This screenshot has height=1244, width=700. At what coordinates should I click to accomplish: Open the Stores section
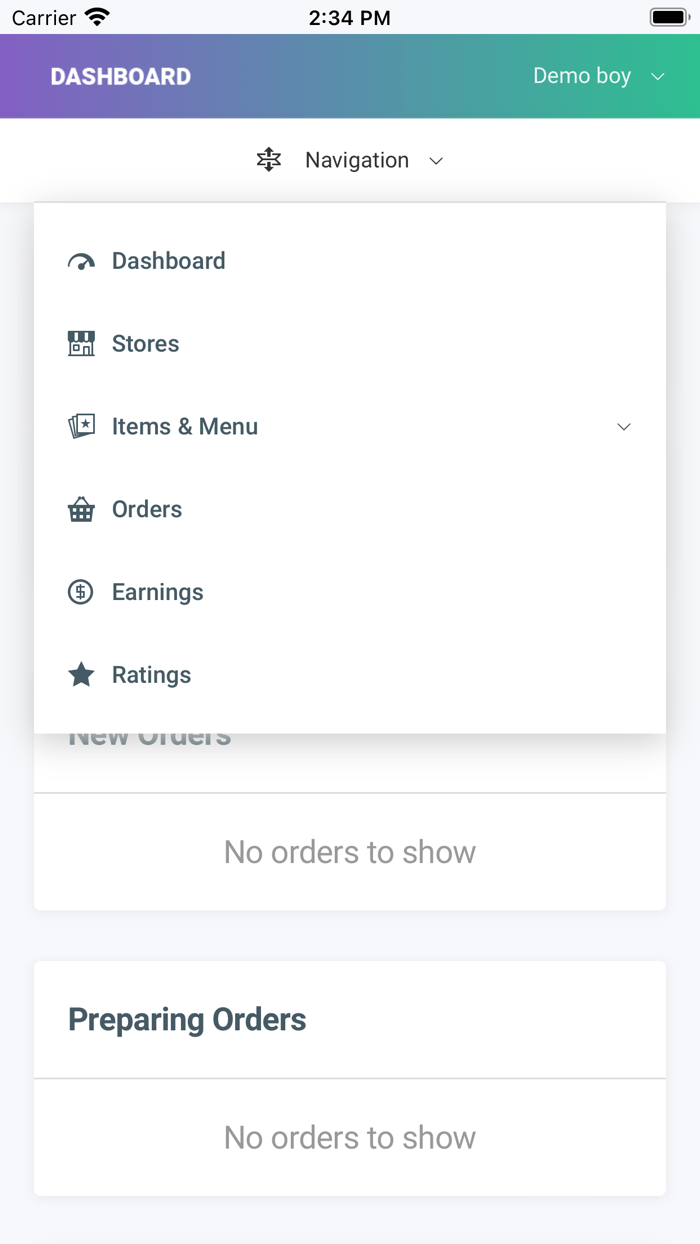tap(145, 343)
